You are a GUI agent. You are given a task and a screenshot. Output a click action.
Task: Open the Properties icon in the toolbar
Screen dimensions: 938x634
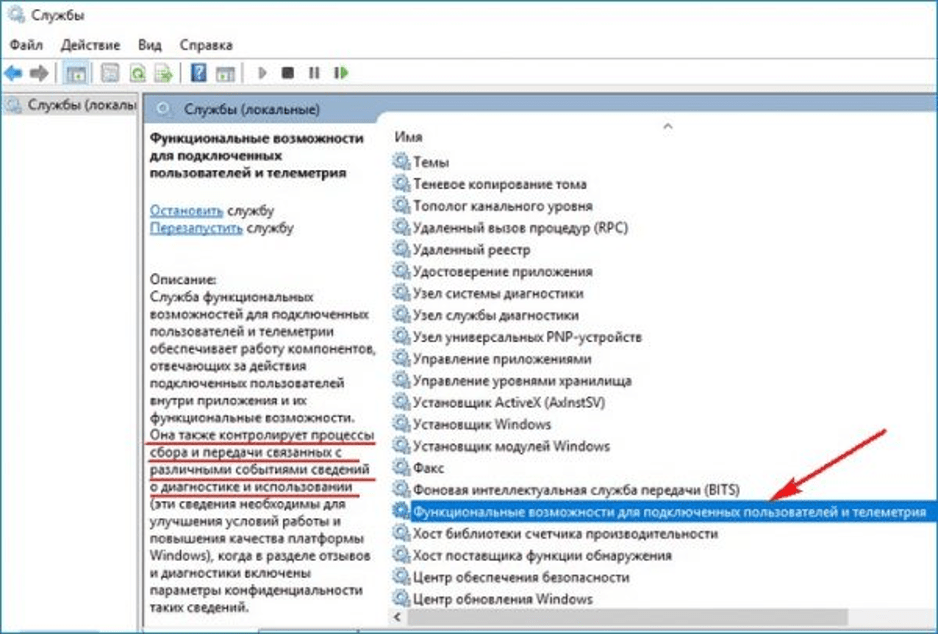[110, 73]
